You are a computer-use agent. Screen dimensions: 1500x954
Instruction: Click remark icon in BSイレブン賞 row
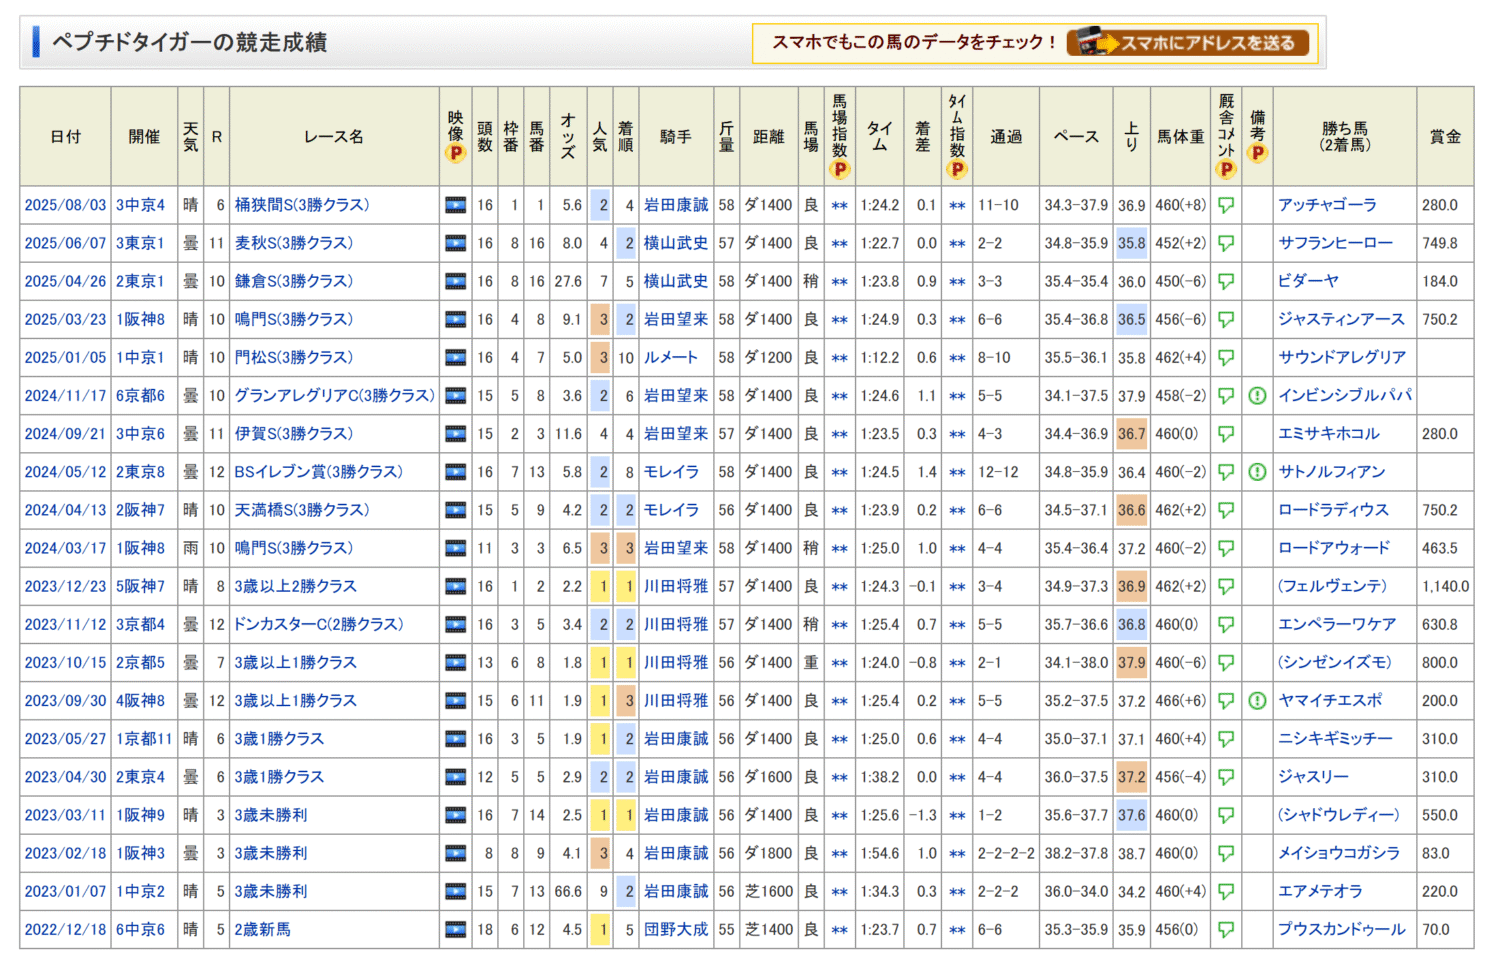tap(1257, 472)
